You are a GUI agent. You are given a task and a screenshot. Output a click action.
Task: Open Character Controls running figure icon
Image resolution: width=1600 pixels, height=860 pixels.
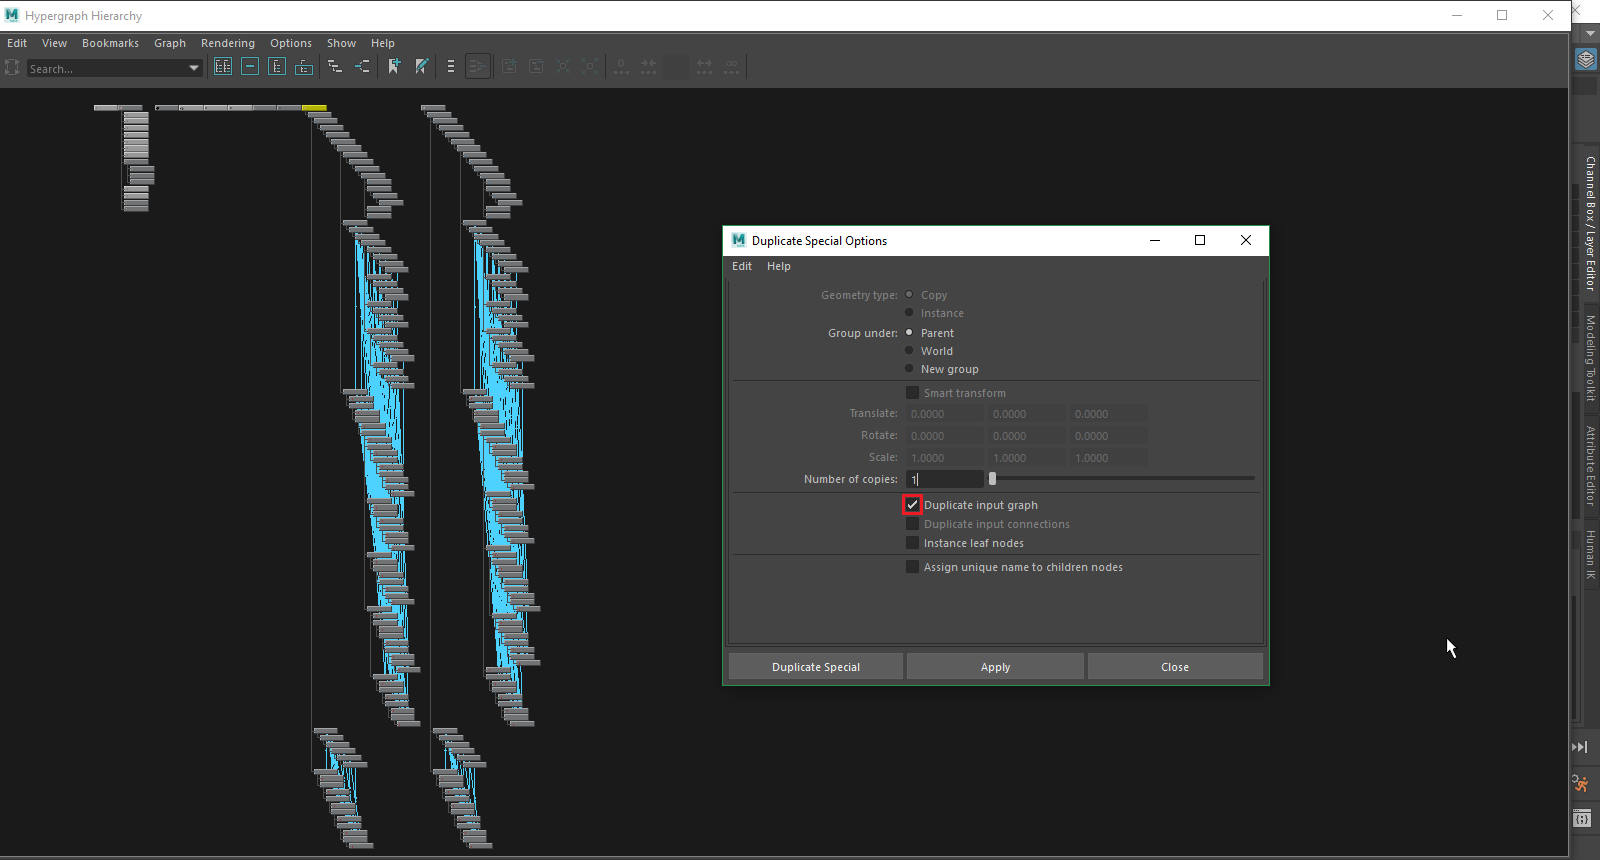pyautogui.click(x=1580, y=783)
